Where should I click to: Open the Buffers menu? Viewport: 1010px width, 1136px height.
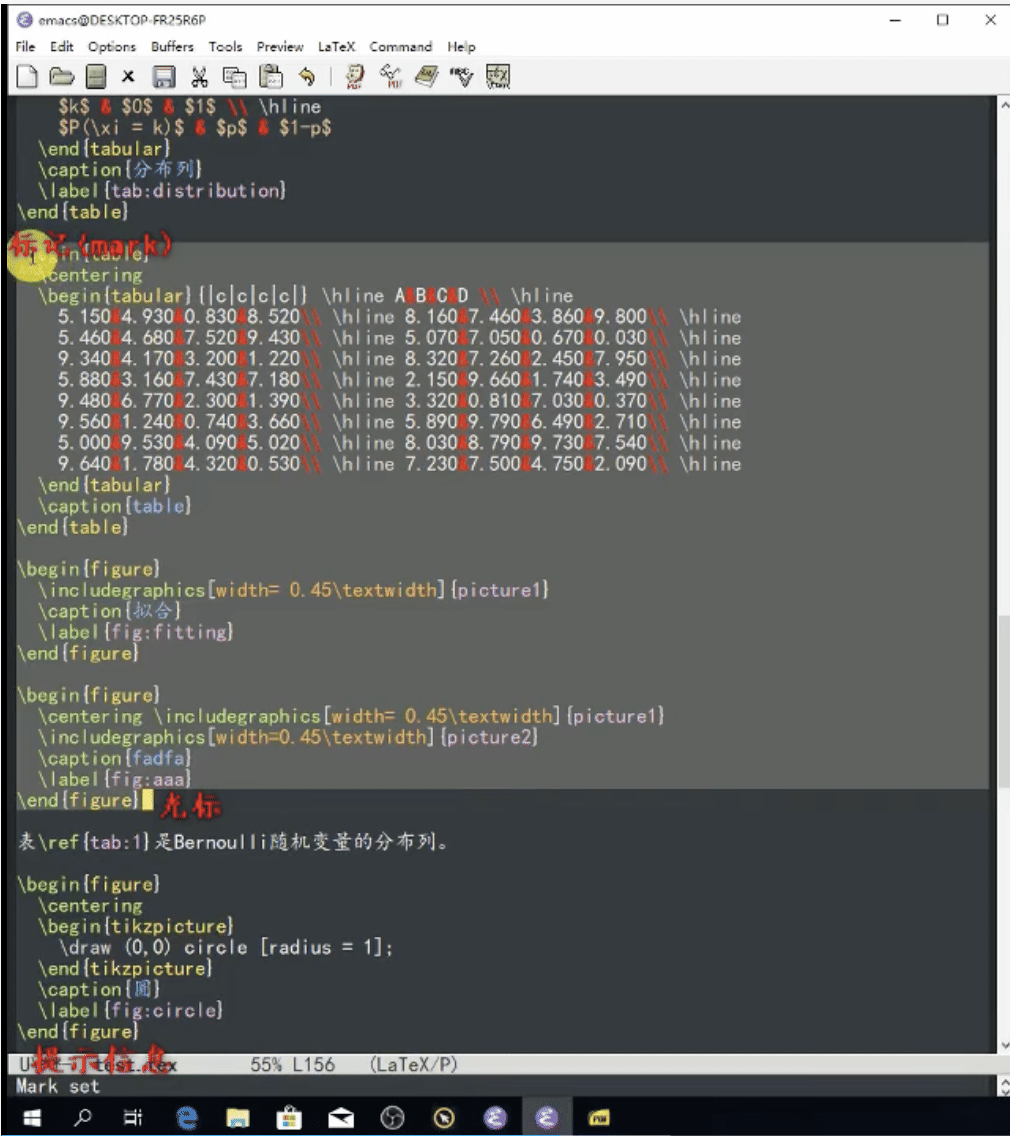171,46
